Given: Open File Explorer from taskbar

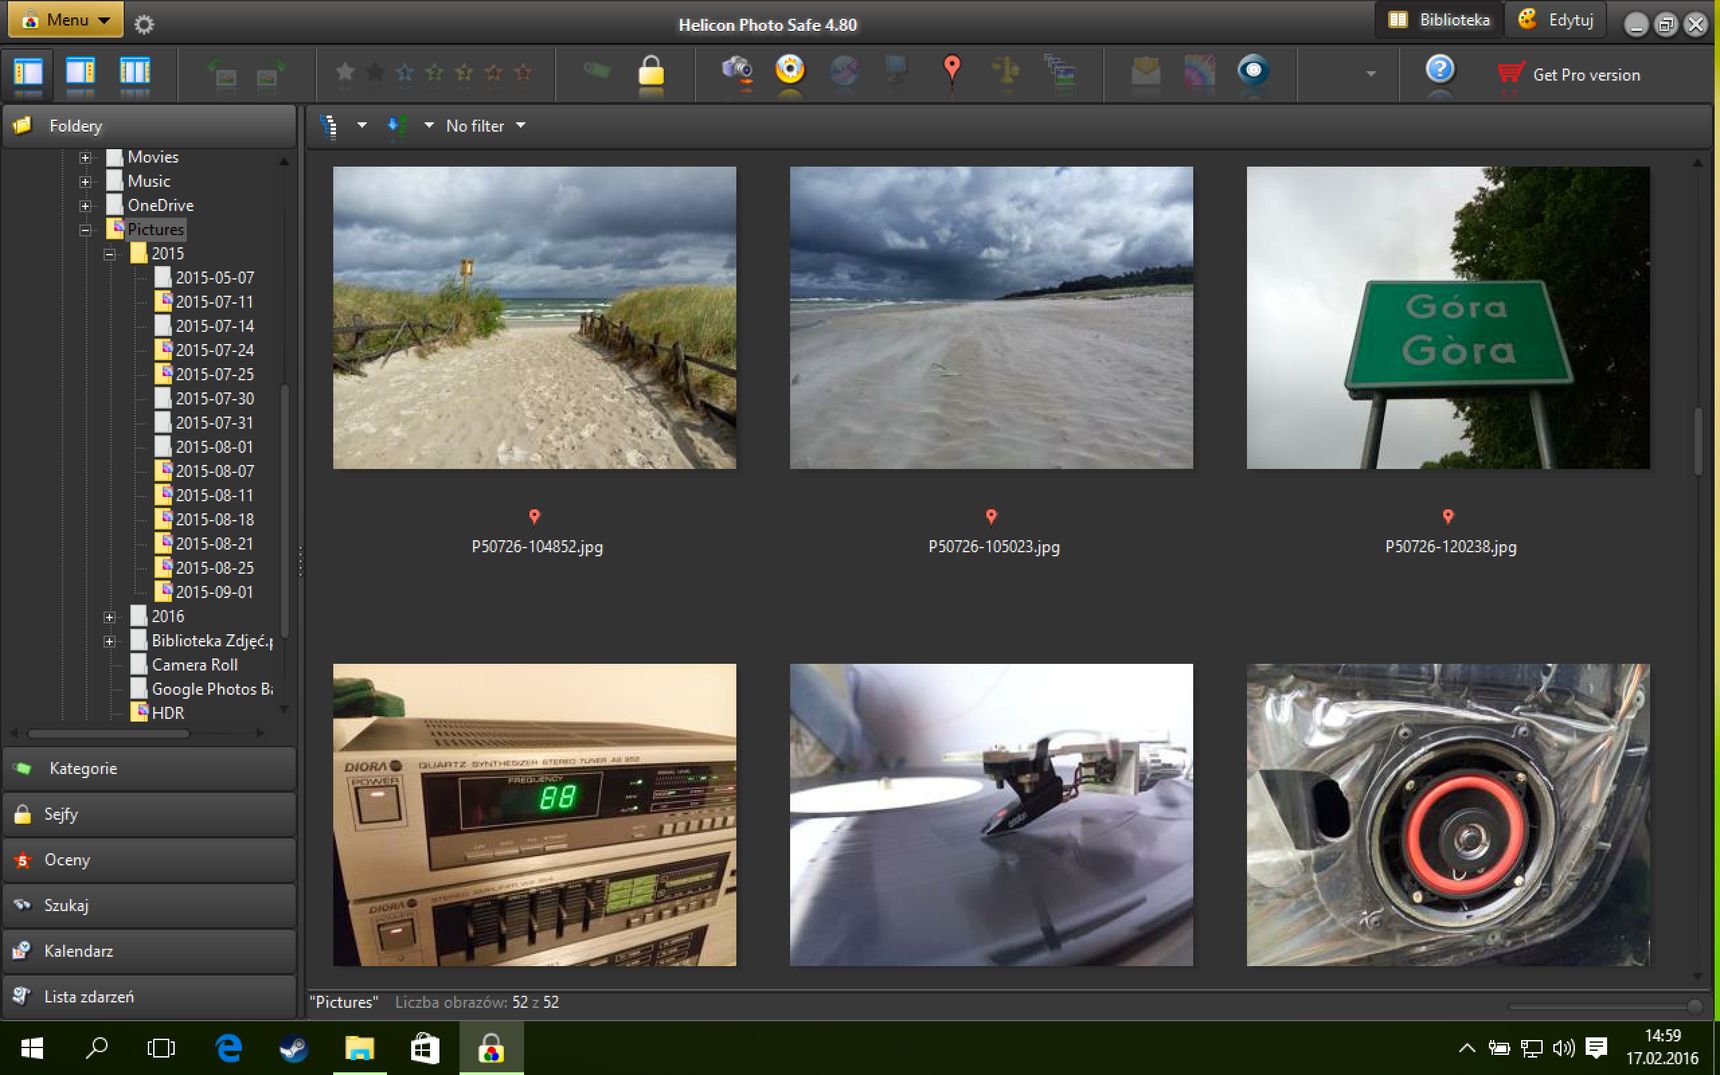Looking at the screenshot, I should (359, 1048).
